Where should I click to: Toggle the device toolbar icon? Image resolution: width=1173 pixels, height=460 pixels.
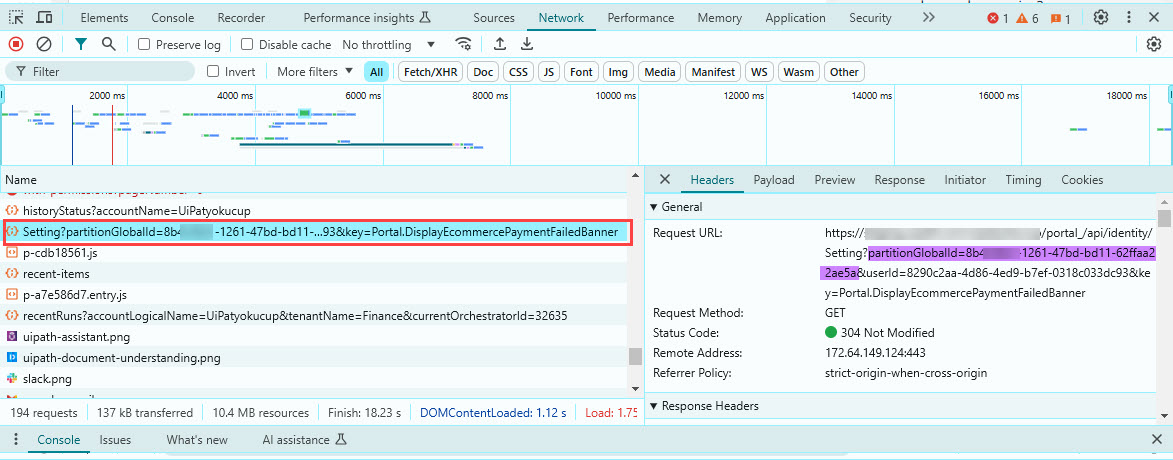pyautogui.click(x=45, y=18)
